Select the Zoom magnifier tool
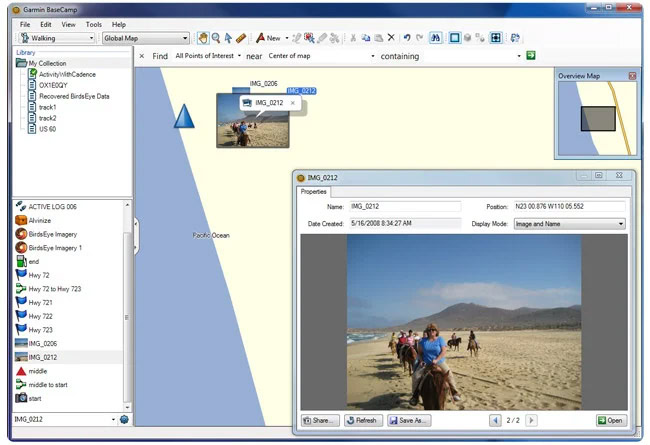 [216, 38]
